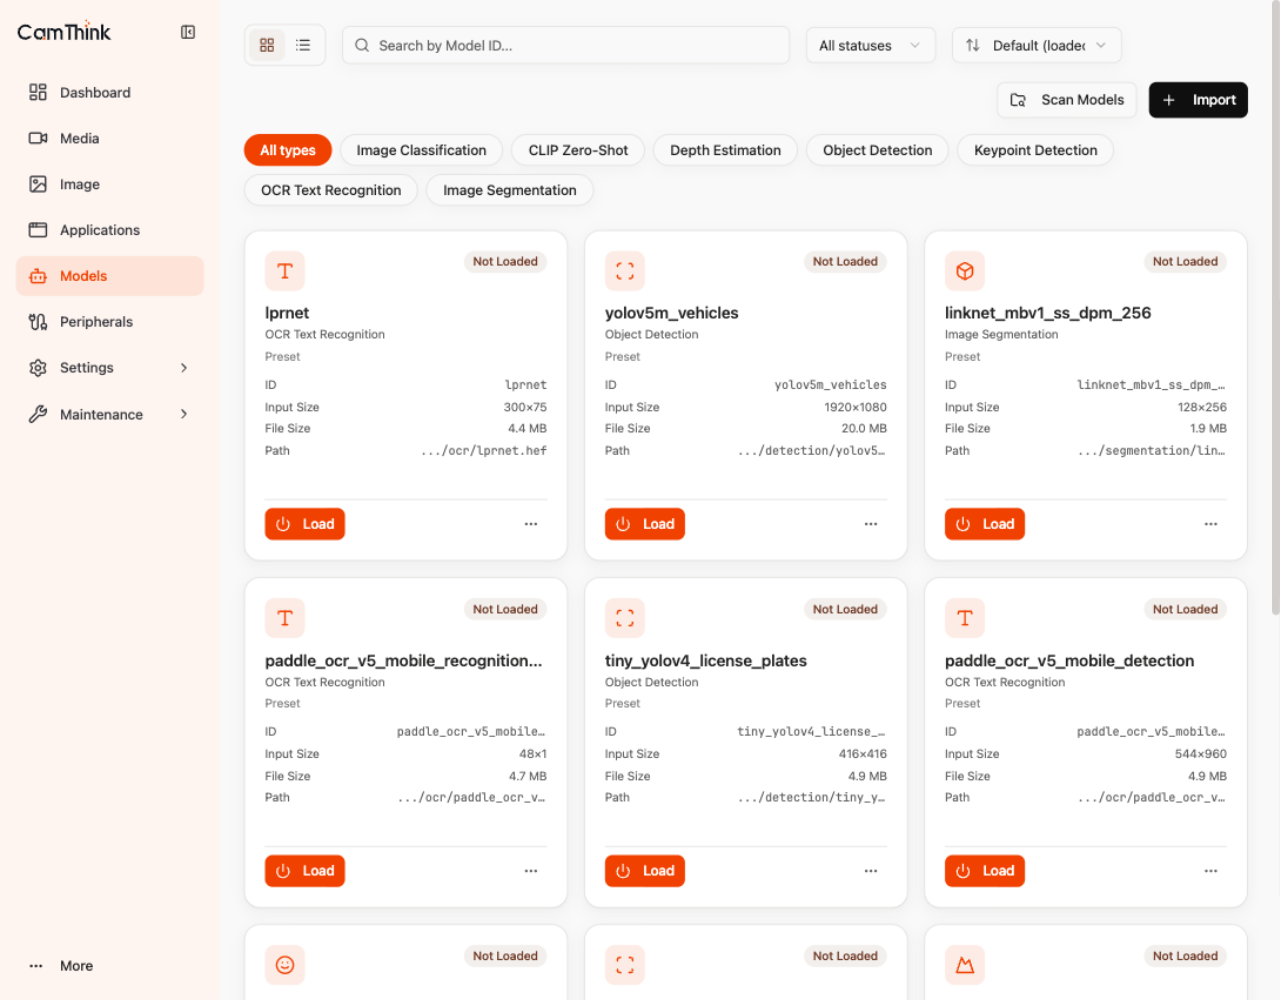Open the Applications section
Screen dimensions: 1280x1000
point(110,230)
